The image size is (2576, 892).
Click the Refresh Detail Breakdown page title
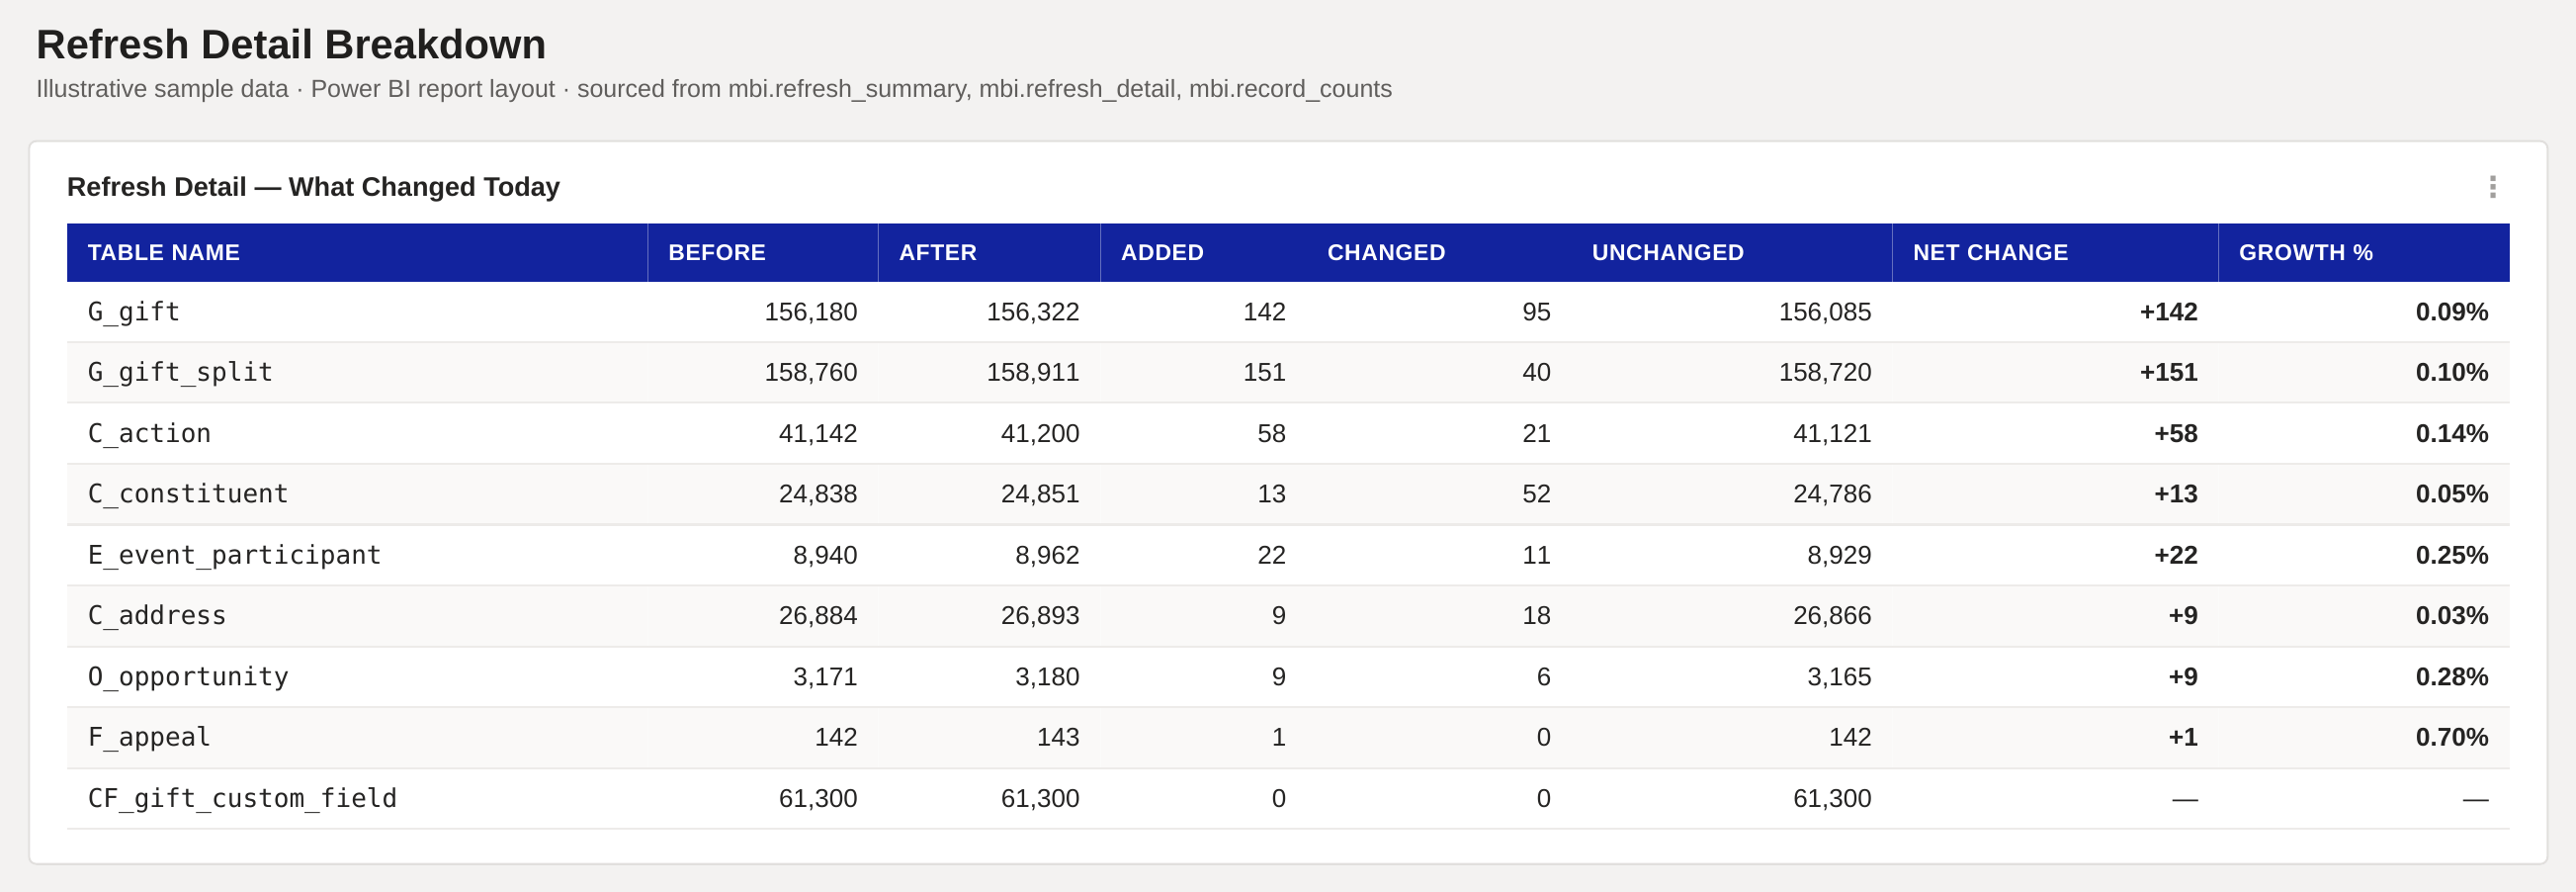pos(291,45)
